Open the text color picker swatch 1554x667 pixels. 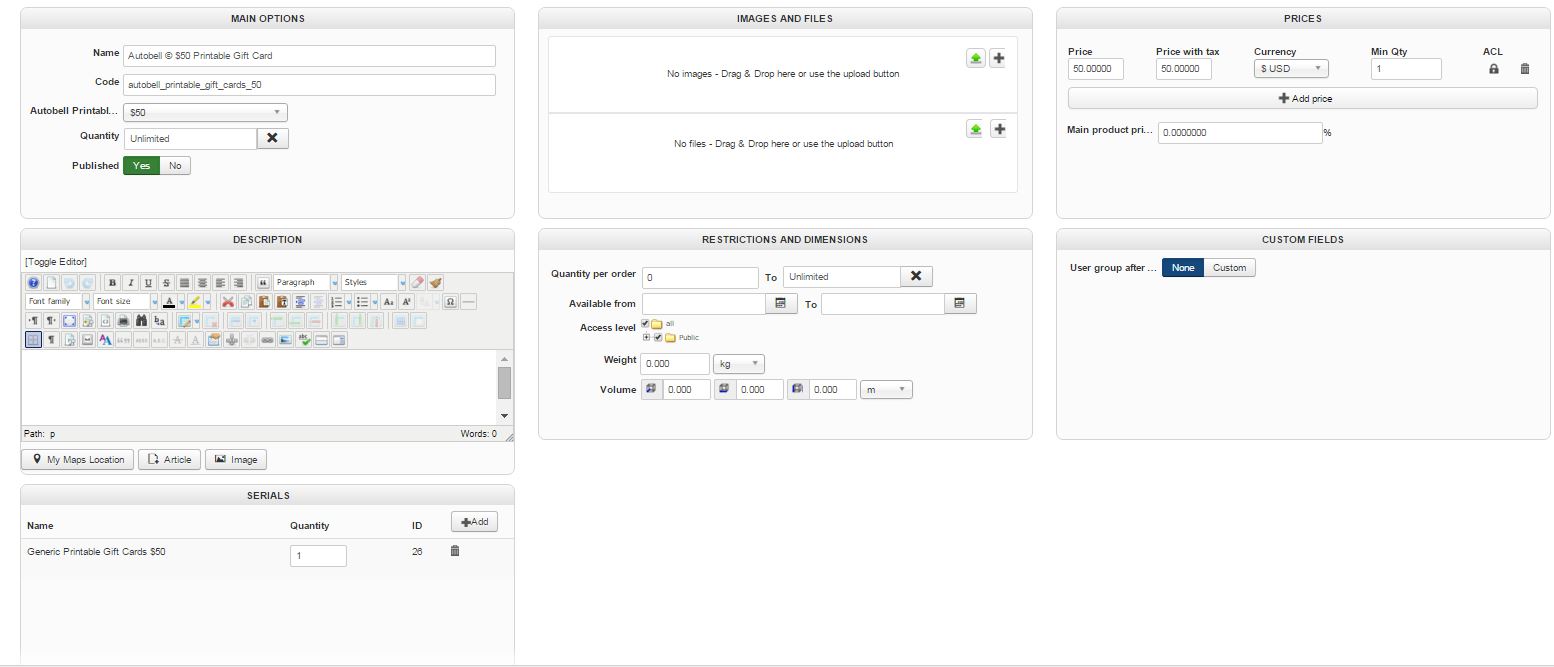[169, 302]
